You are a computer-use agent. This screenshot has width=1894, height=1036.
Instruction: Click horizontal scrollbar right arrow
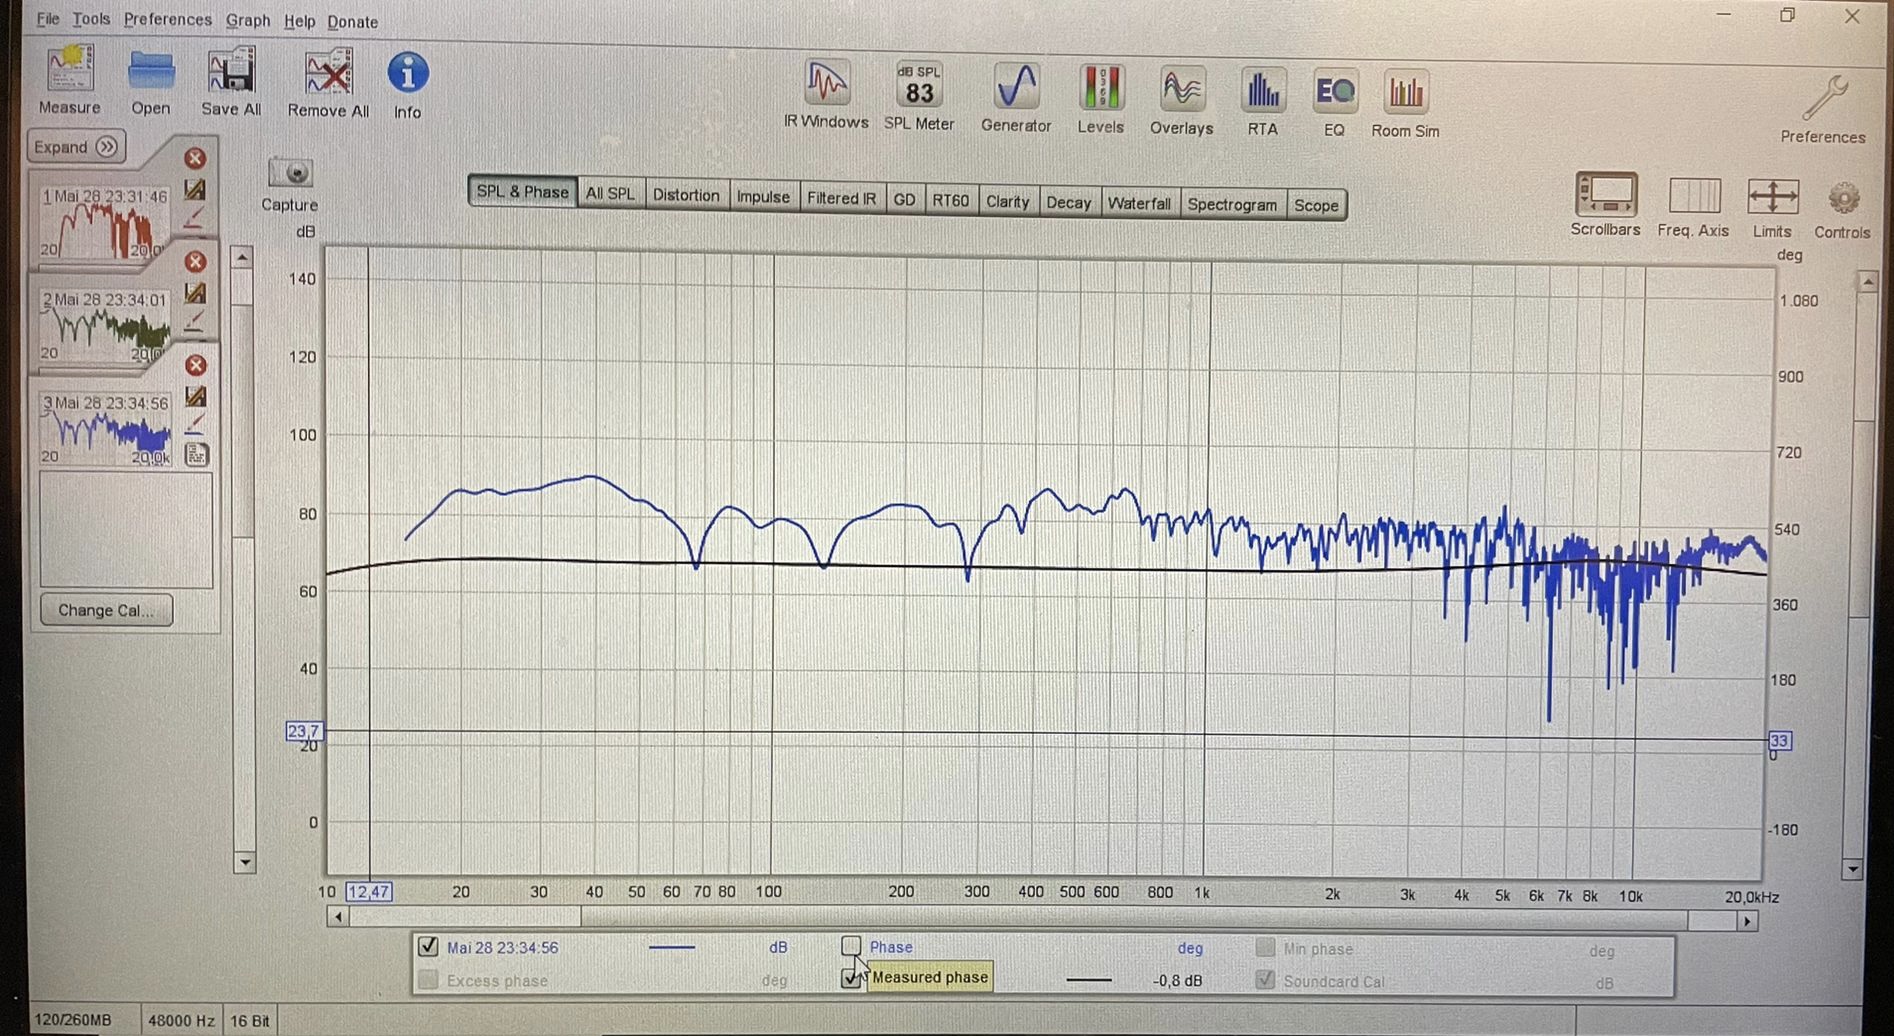(x=1747, y=921)
